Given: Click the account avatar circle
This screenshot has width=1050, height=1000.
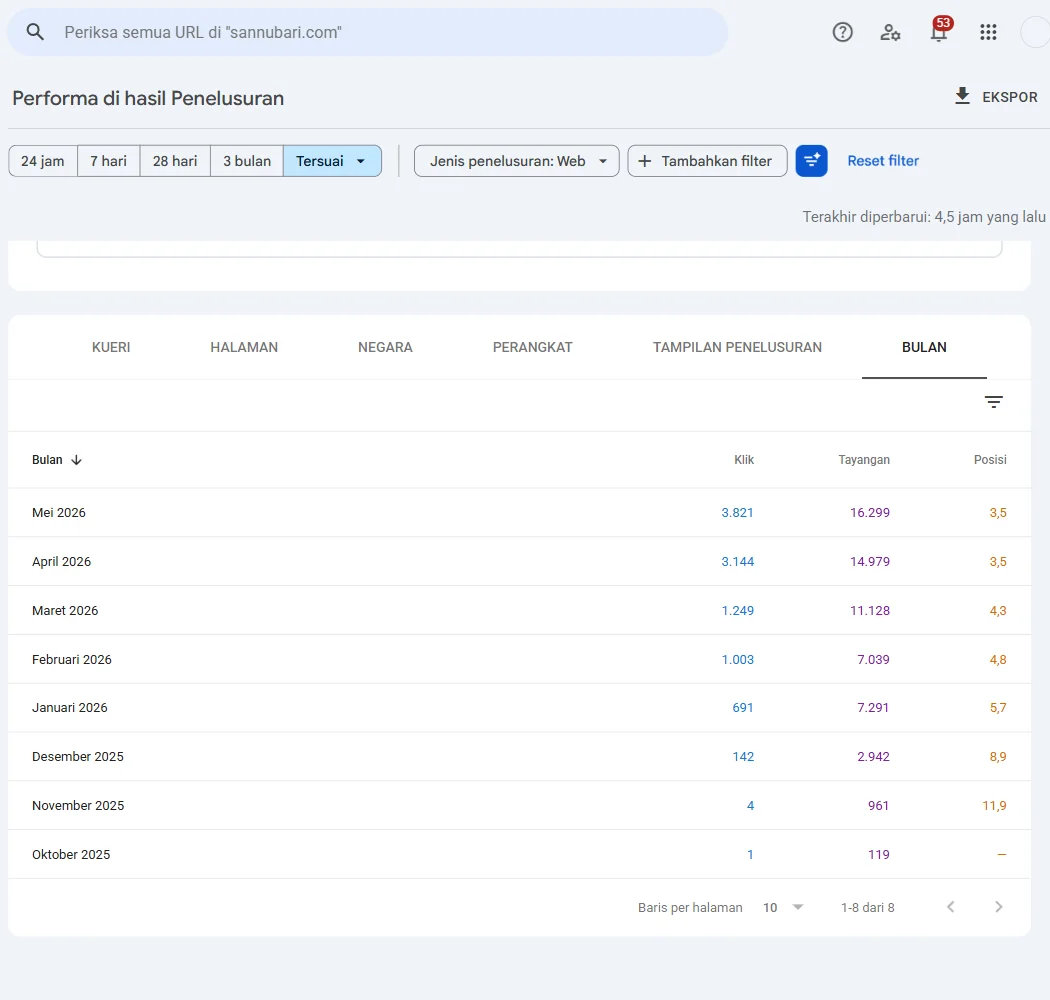Looking at the screenshot, I should [1035, 32].
